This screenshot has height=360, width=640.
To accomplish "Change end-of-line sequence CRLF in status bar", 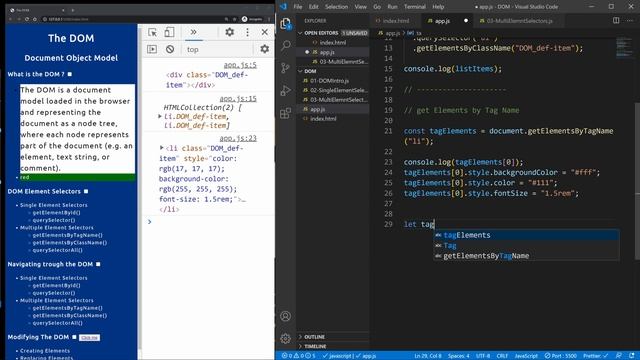I will (x=502, y=356).
